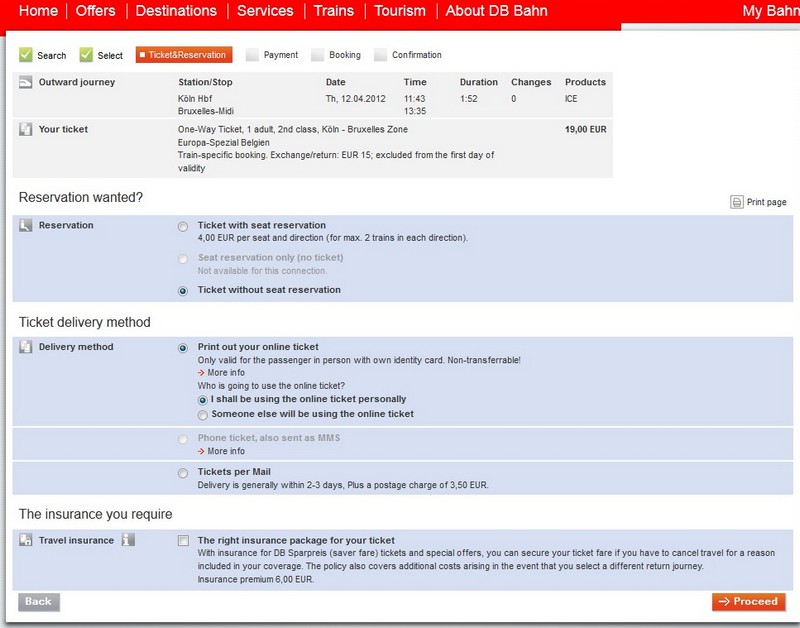
Task: Click the Travel insurance section icon
Action: point(26,540)
